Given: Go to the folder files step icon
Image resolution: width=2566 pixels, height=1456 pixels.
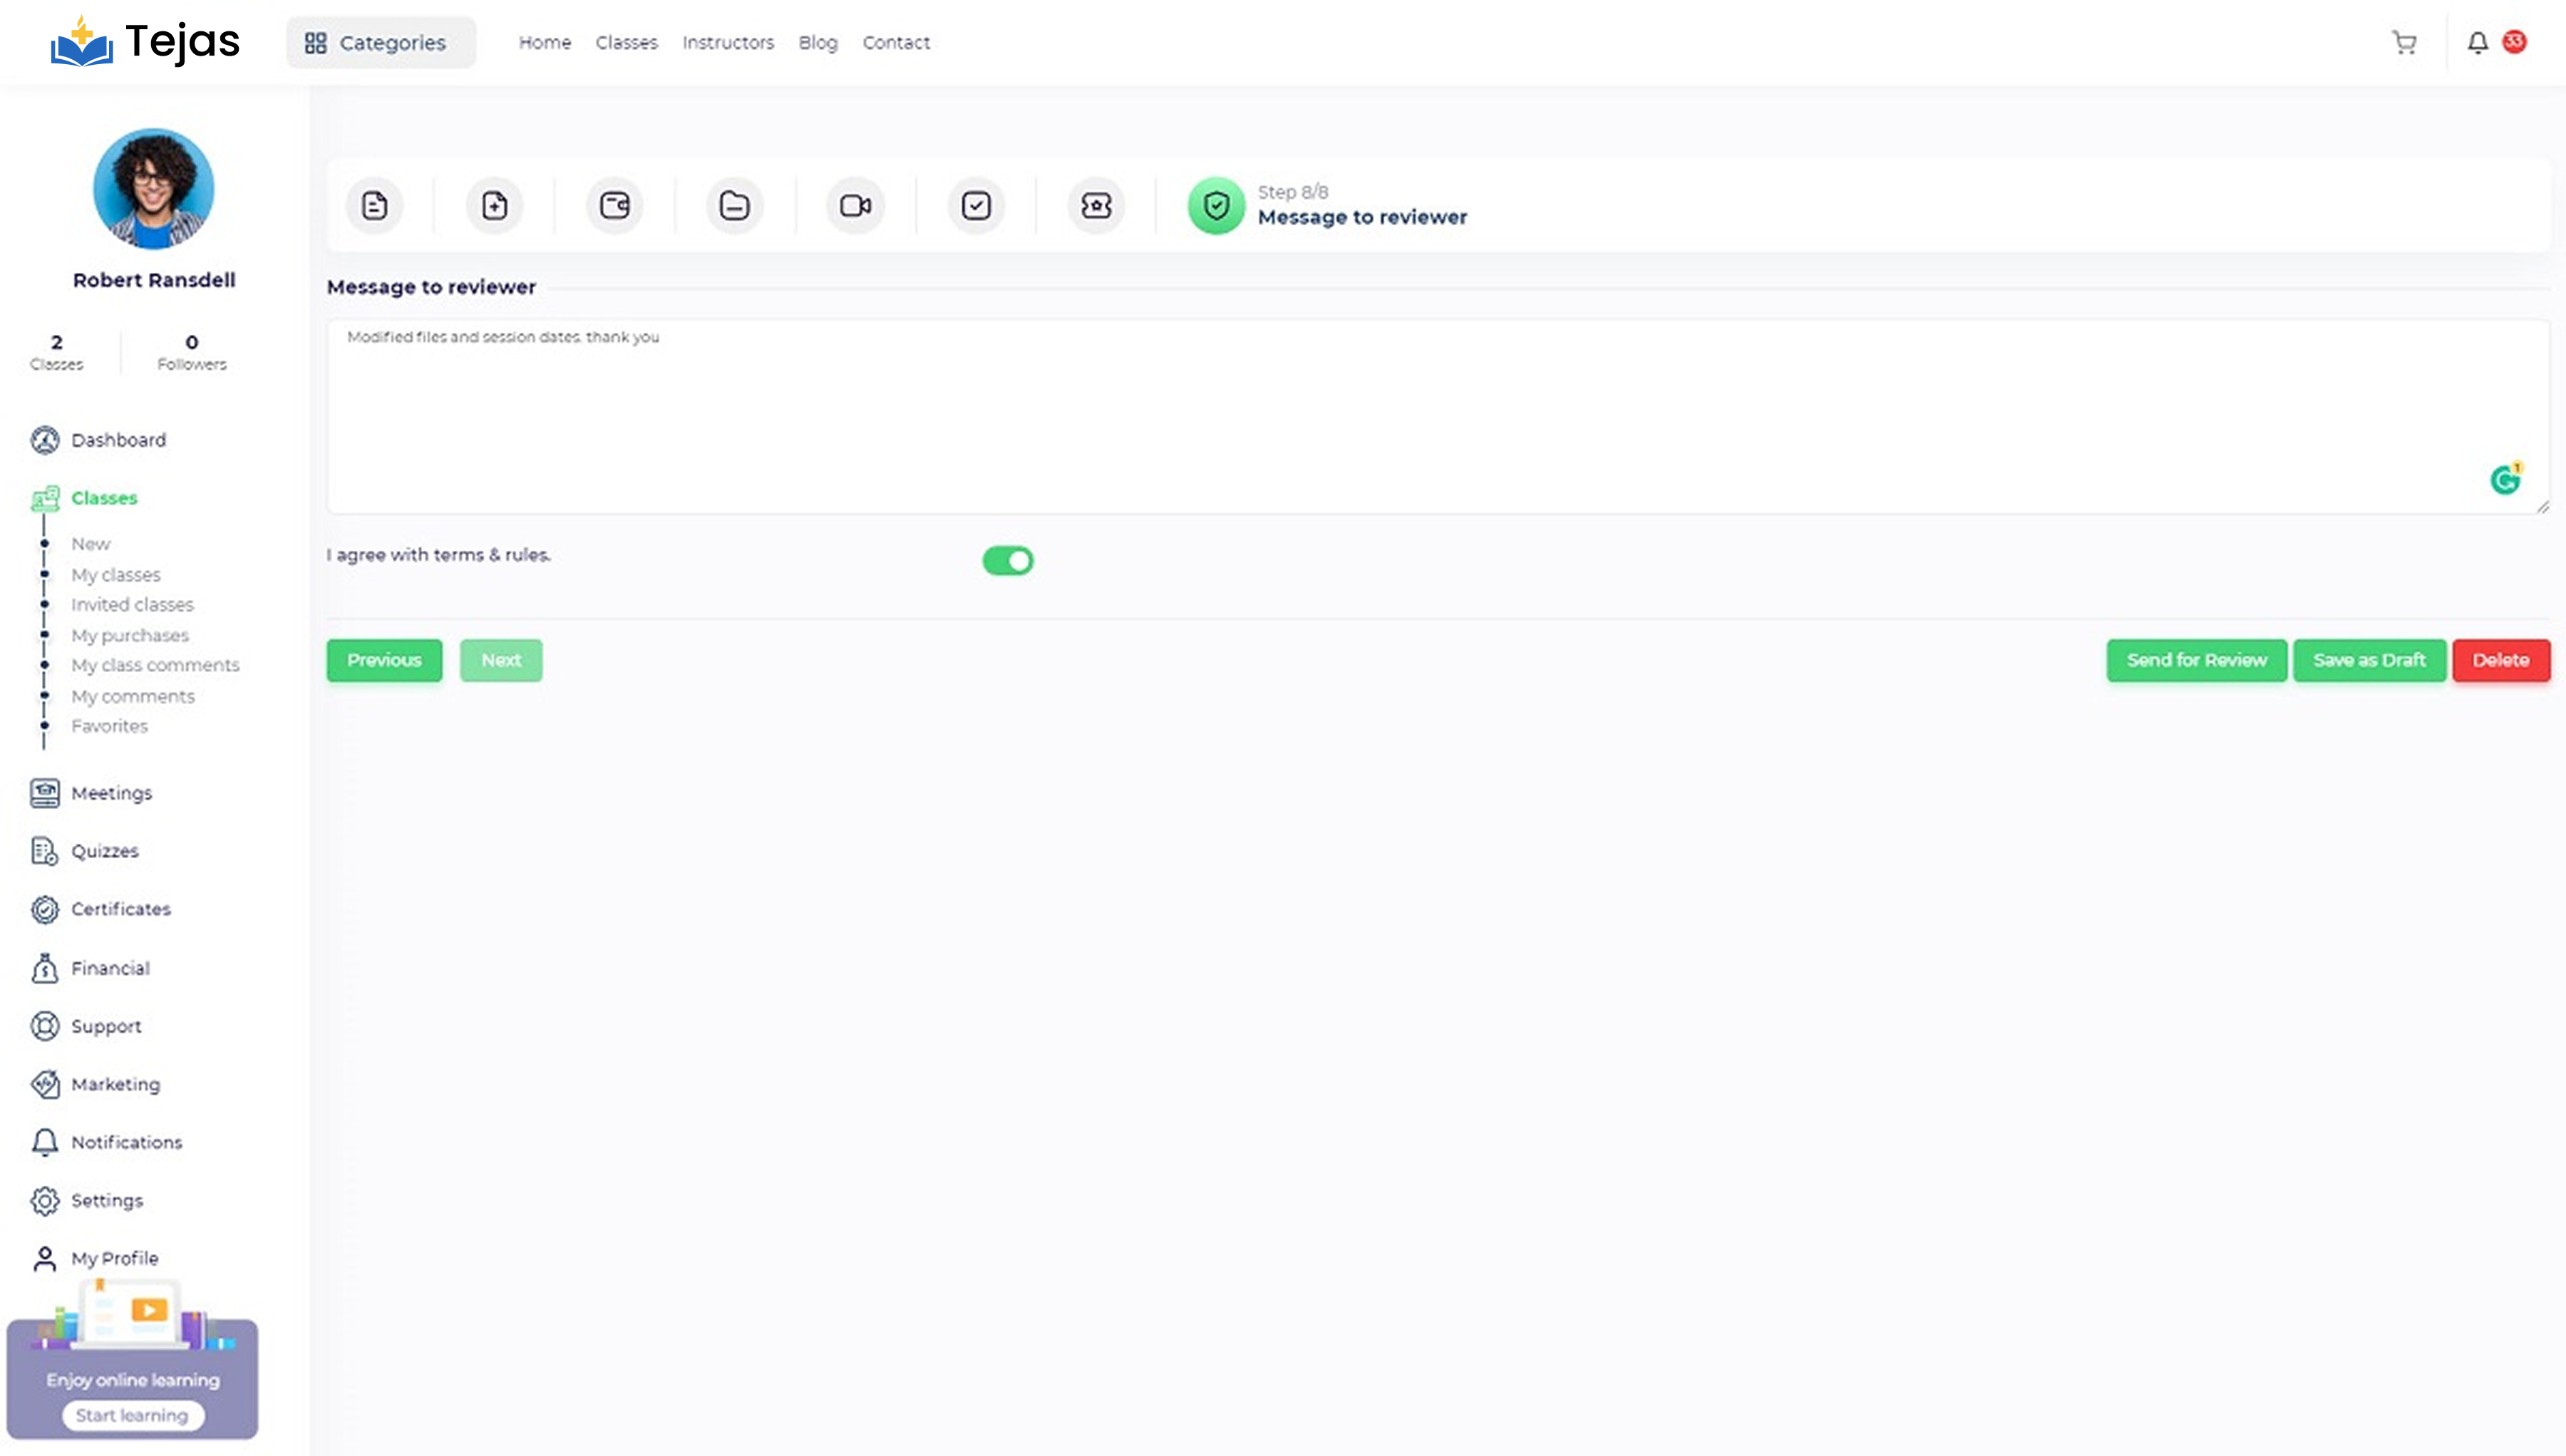Looking at the screenshot, I should pos(734,206).
